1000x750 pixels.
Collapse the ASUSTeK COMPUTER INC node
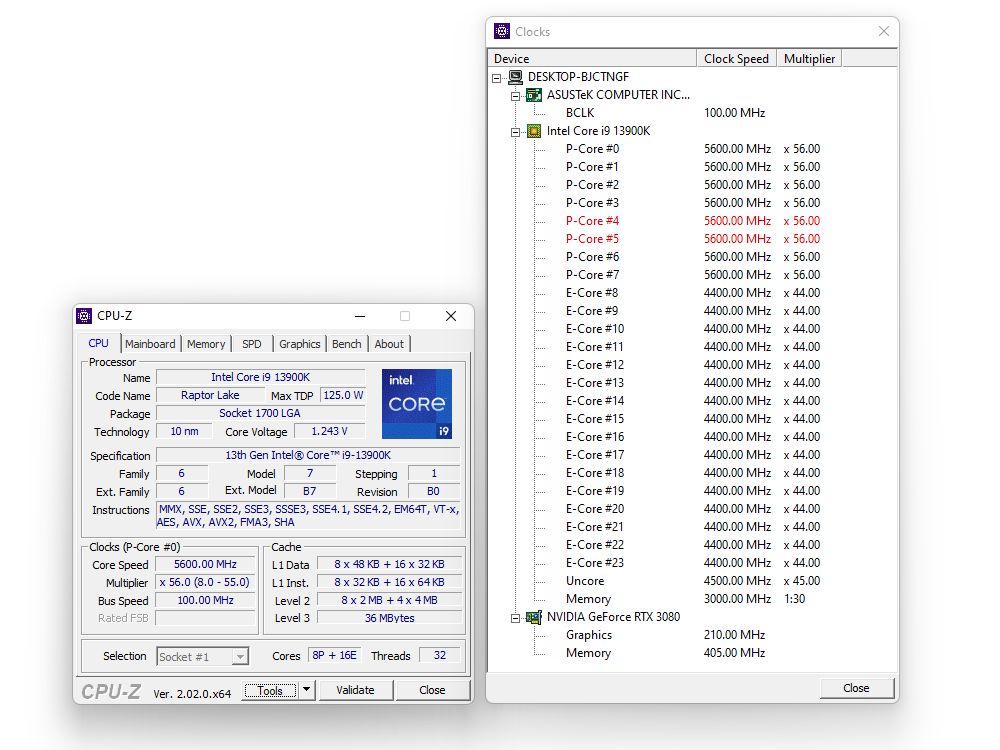515,96
